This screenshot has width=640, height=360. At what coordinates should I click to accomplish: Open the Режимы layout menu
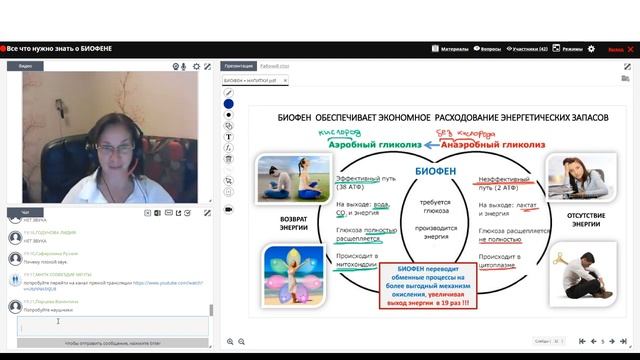(567, 49)
